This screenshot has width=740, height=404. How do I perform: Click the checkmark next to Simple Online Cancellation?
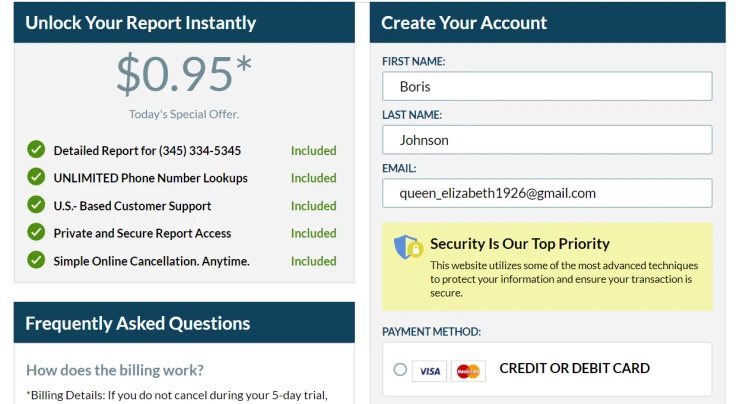[x=36, y=260]
